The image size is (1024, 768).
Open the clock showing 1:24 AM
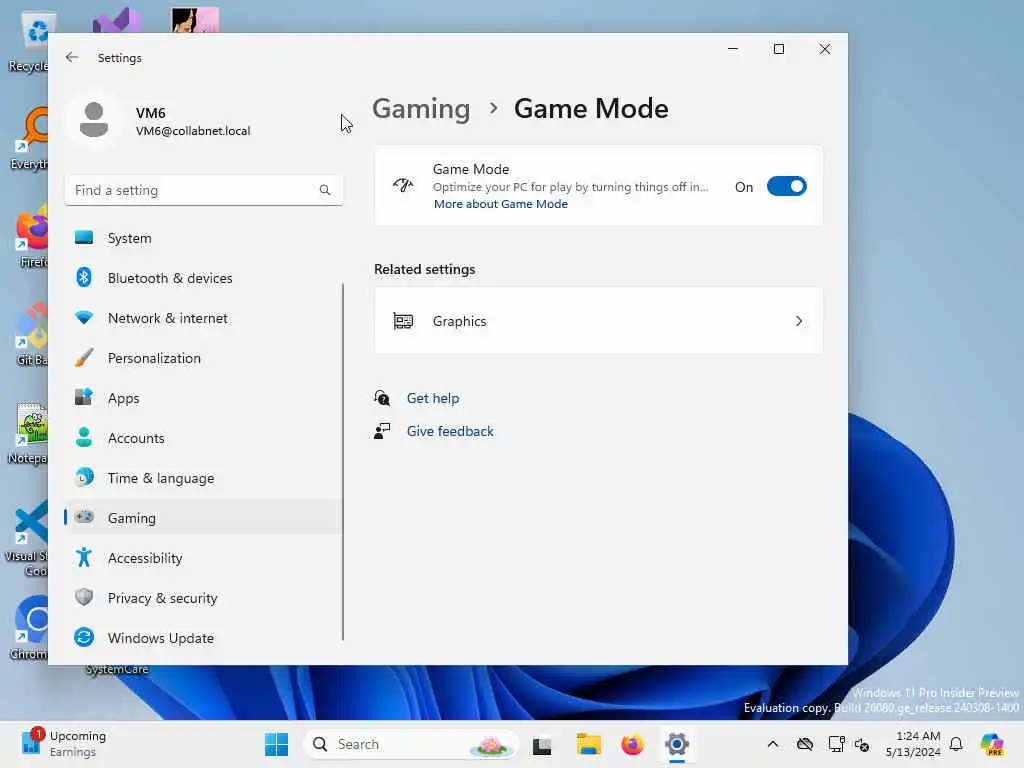pyautogui.click(x=912, y=744)
